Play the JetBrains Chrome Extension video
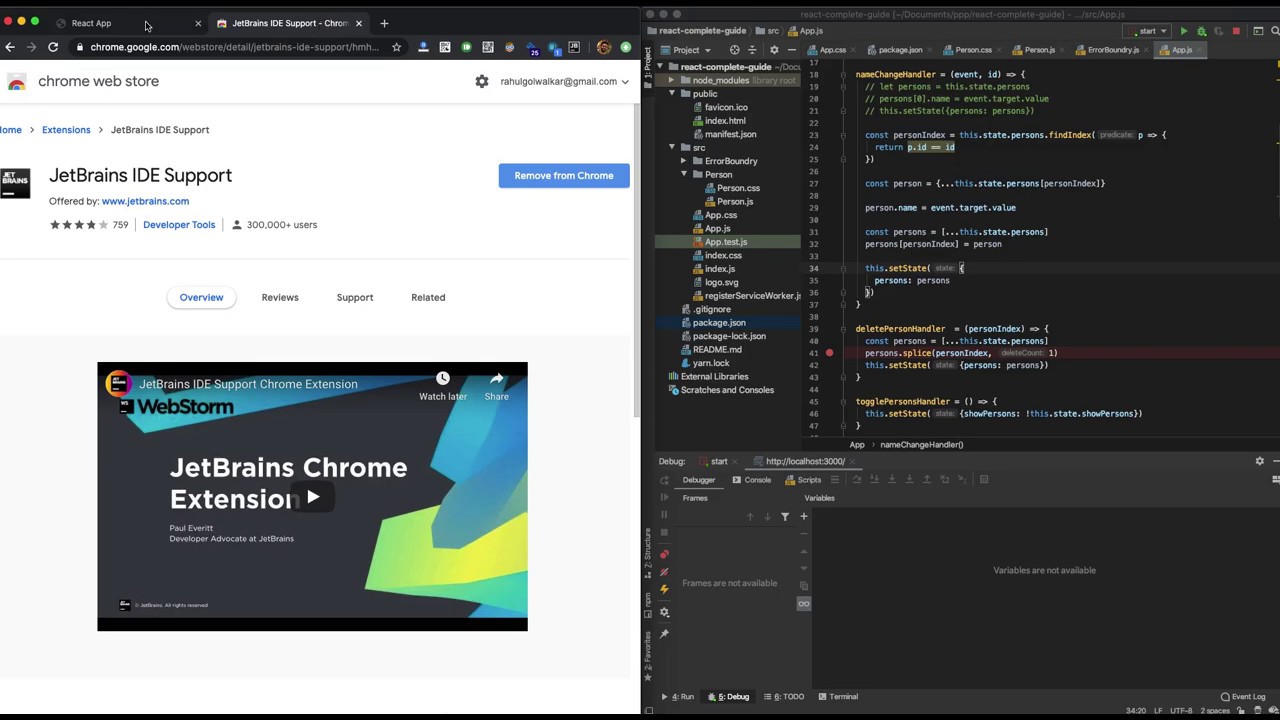 (312, 497)
